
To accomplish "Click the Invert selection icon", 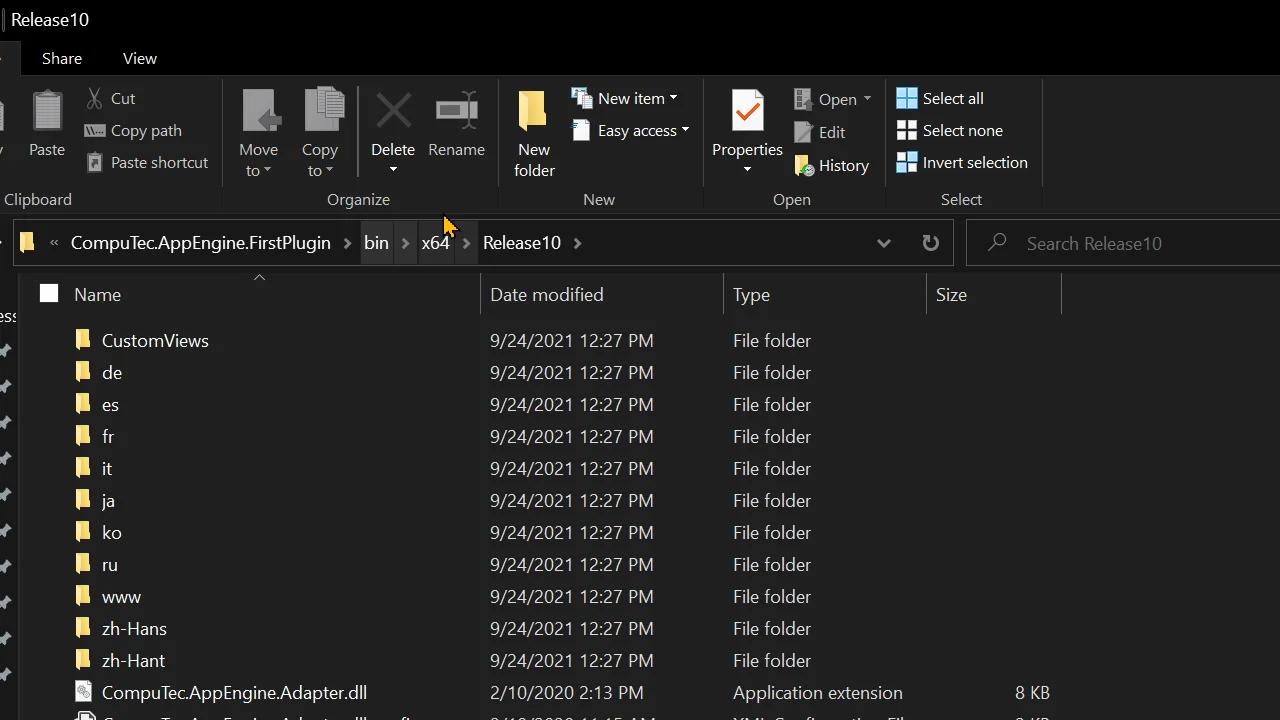I will pyautogui.click(x=907, y=163).
